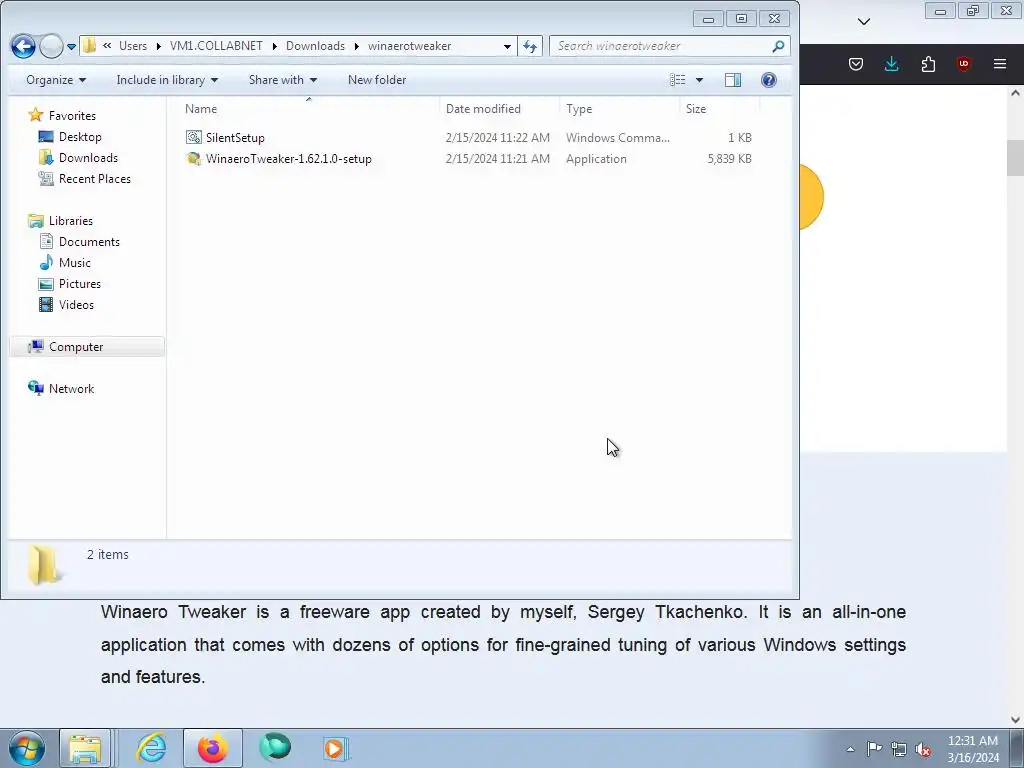
Task: Click the folder icon in address bar
Action: tap(89, 46)
